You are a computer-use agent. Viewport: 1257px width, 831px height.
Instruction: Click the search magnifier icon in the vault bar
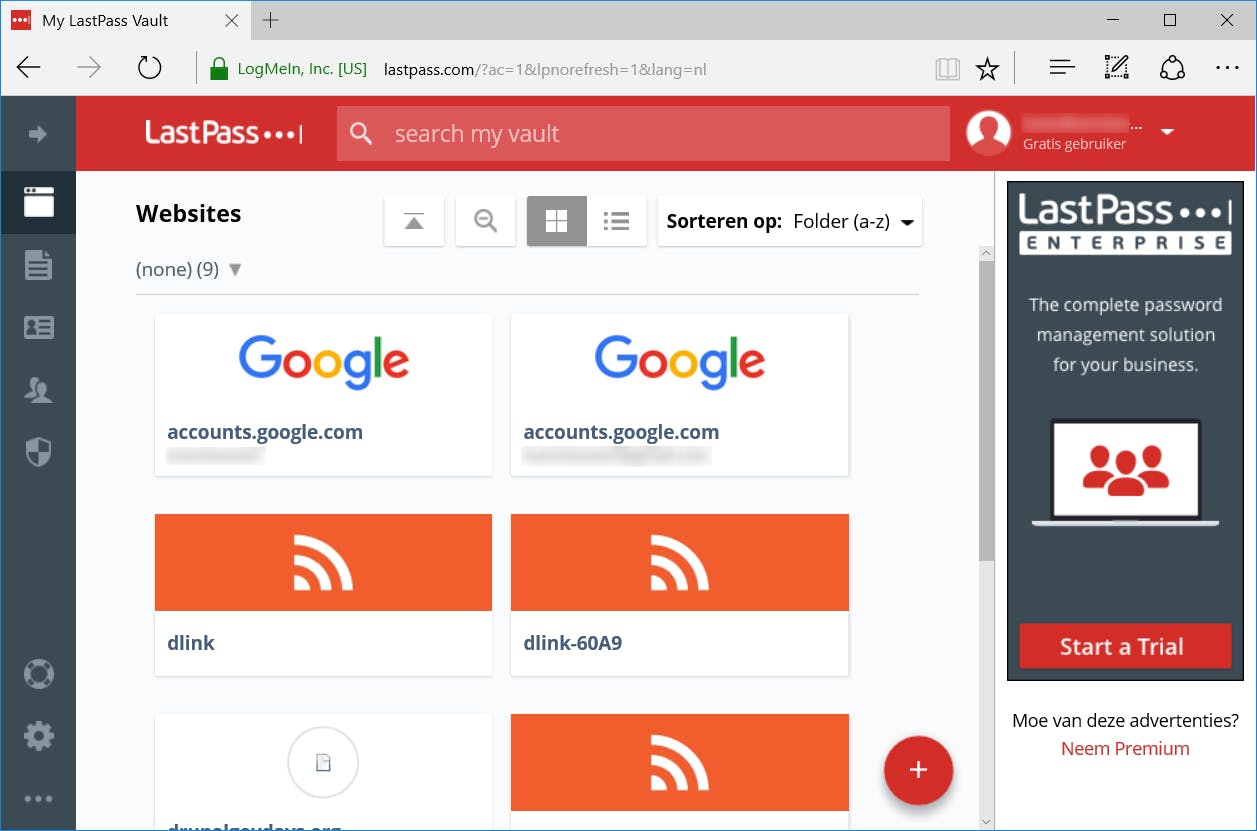(x=361, y=134)
